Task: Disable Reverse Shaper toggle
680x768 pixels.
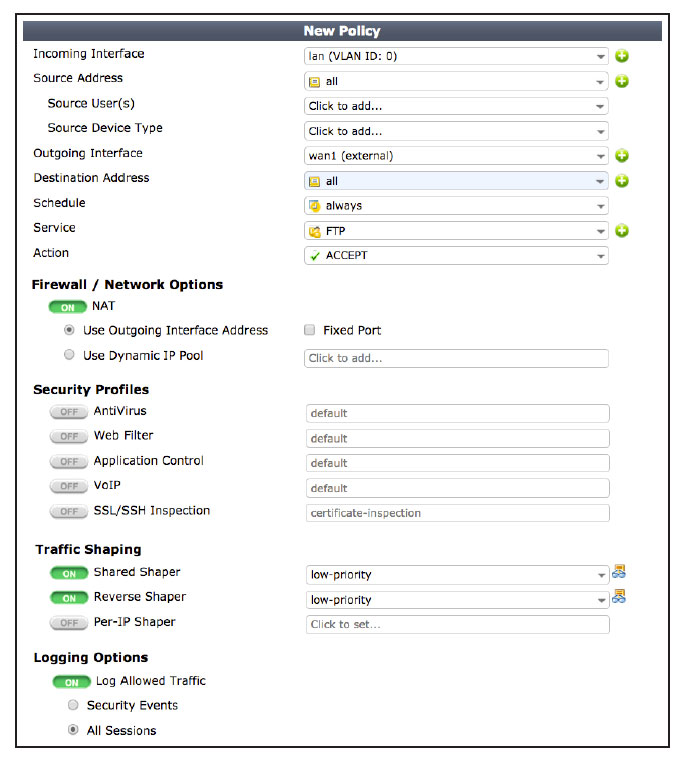Action: point(69,598)
